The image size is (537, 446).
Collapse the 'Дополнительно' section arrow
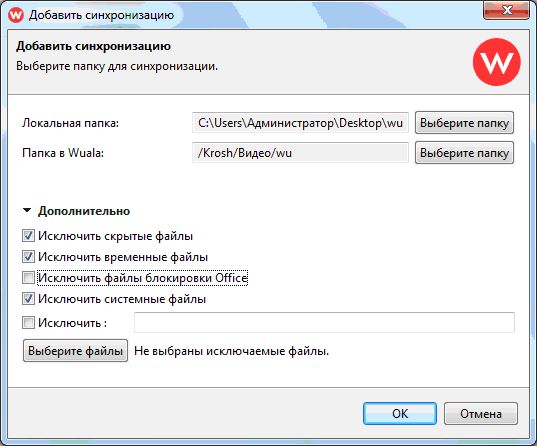pyautogui.click(x=27, y=210)
